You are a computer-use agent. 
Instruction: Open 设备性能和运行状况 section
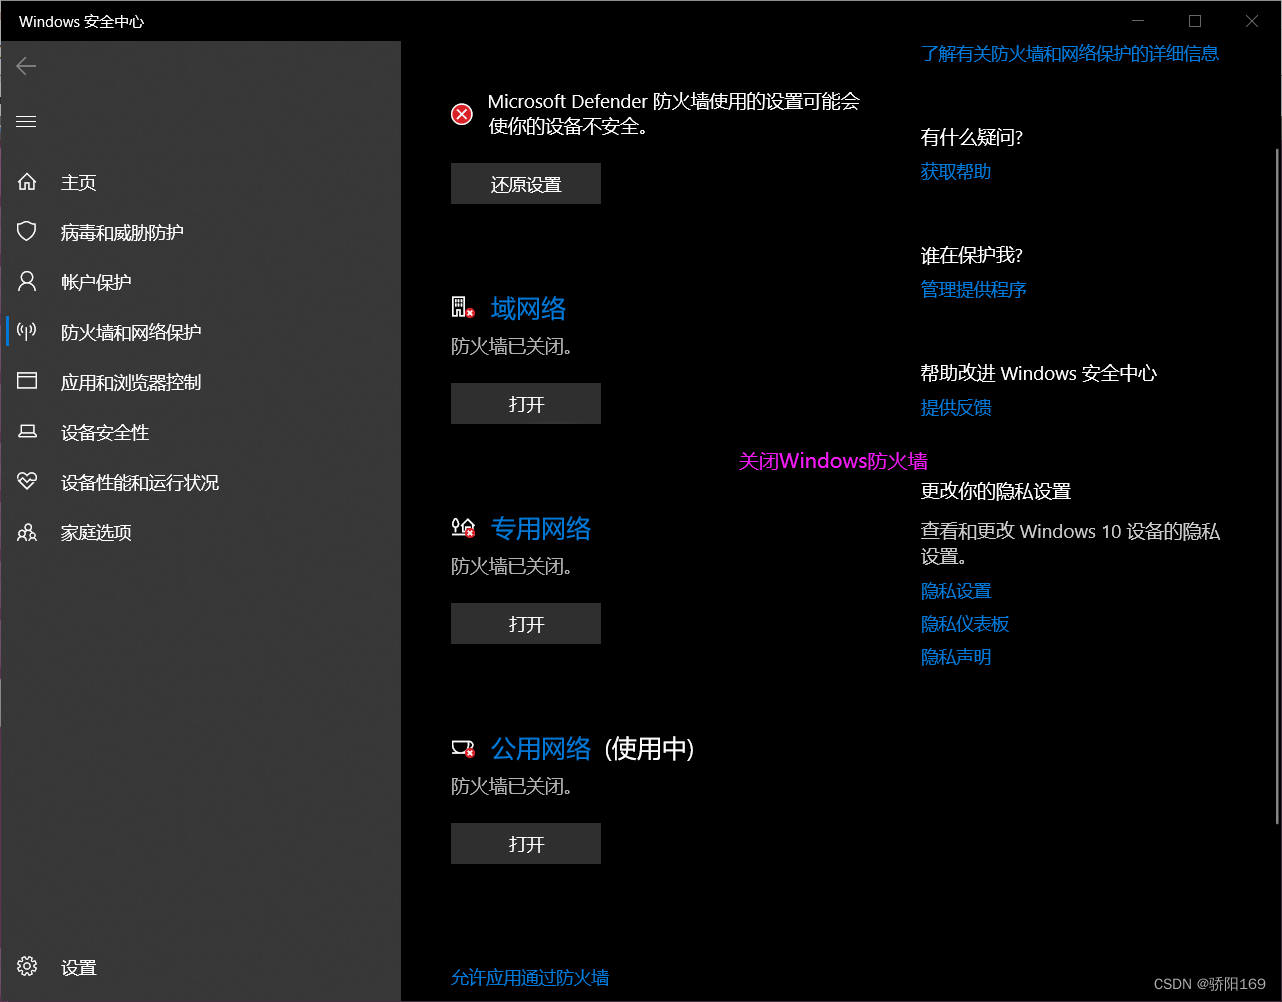pyautogui.click(x=140, y=482)
